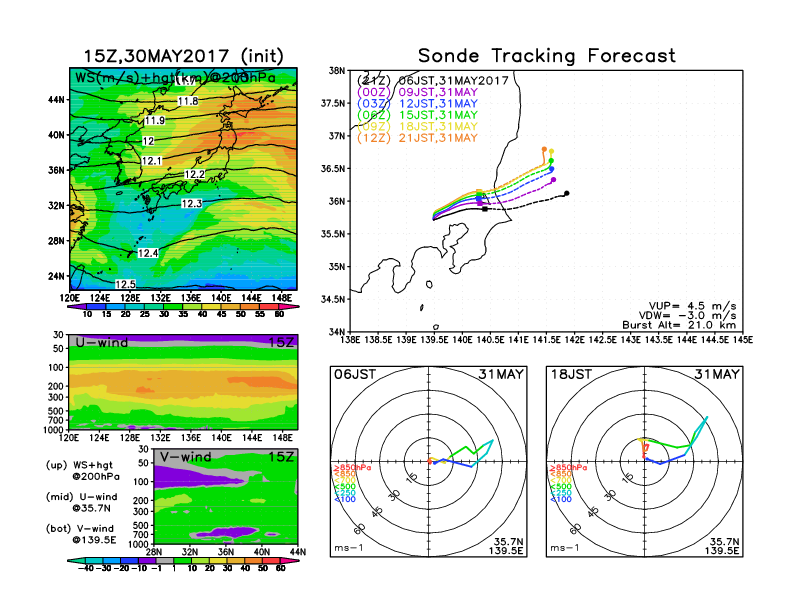792x612 pixels.
Task: Select the yellow "(09Z) 18JST,31MAY" legend entry
Action: click(x=417, y=127)
